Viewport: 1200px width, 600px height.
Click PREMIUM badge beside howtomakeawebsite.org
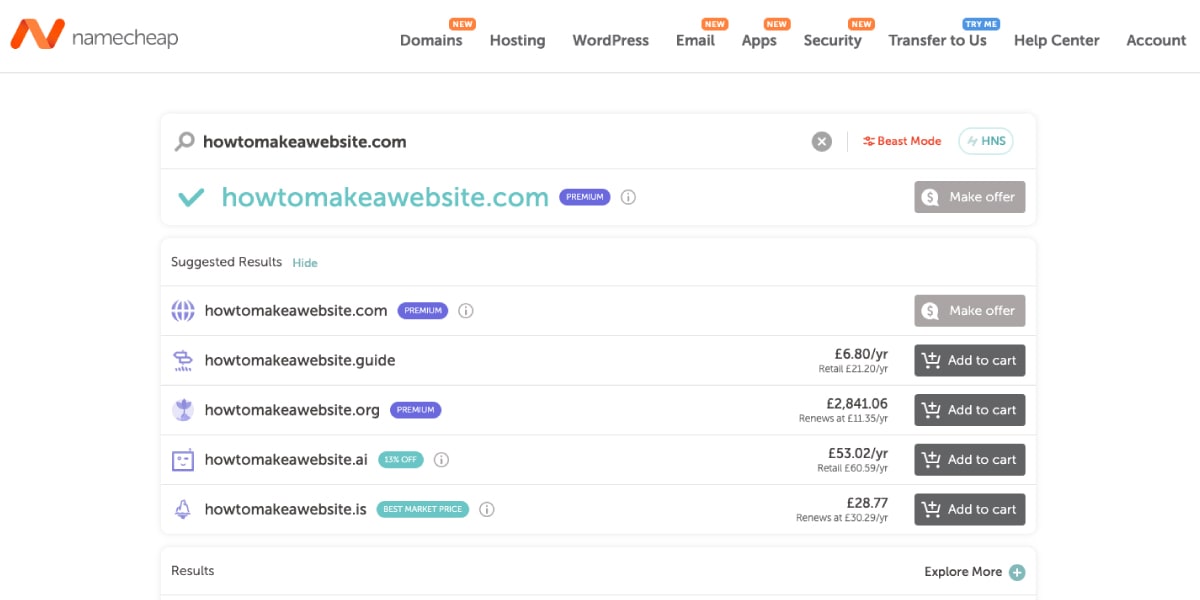416,410
